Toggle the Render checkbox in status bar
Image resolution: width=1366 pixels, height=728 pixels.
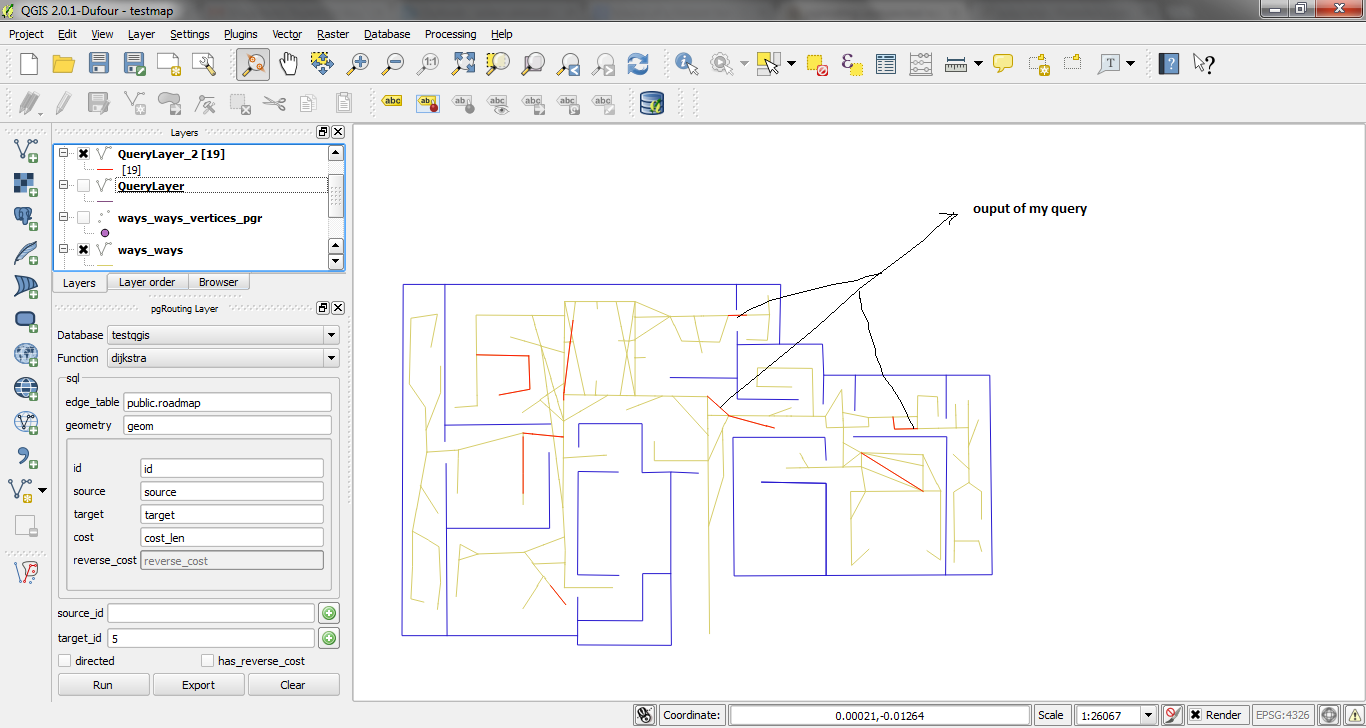click(x=1195, y=715)
